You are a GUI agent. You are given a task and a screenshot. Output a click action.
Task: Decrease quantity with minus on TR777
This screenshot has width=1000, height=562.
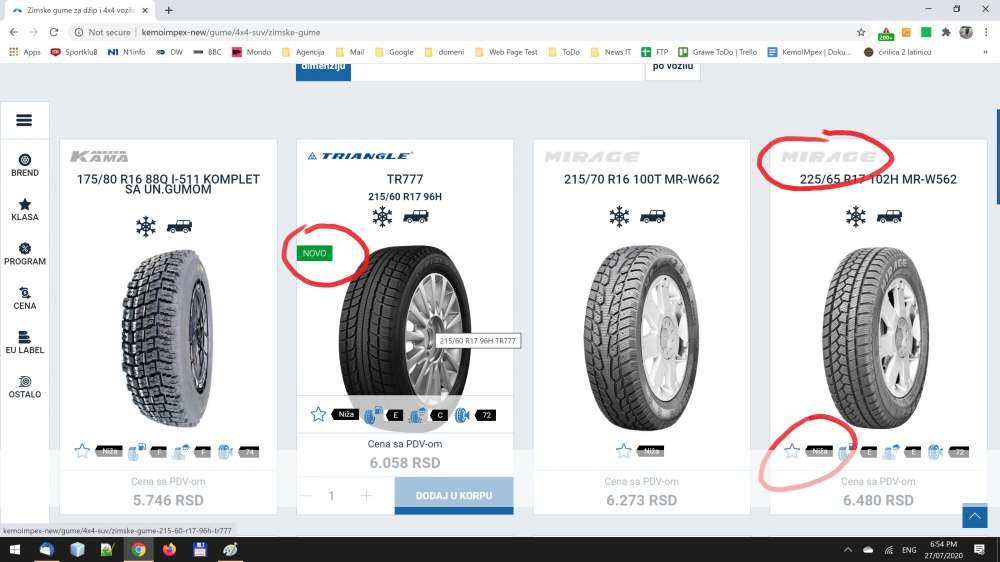(307, 496)
